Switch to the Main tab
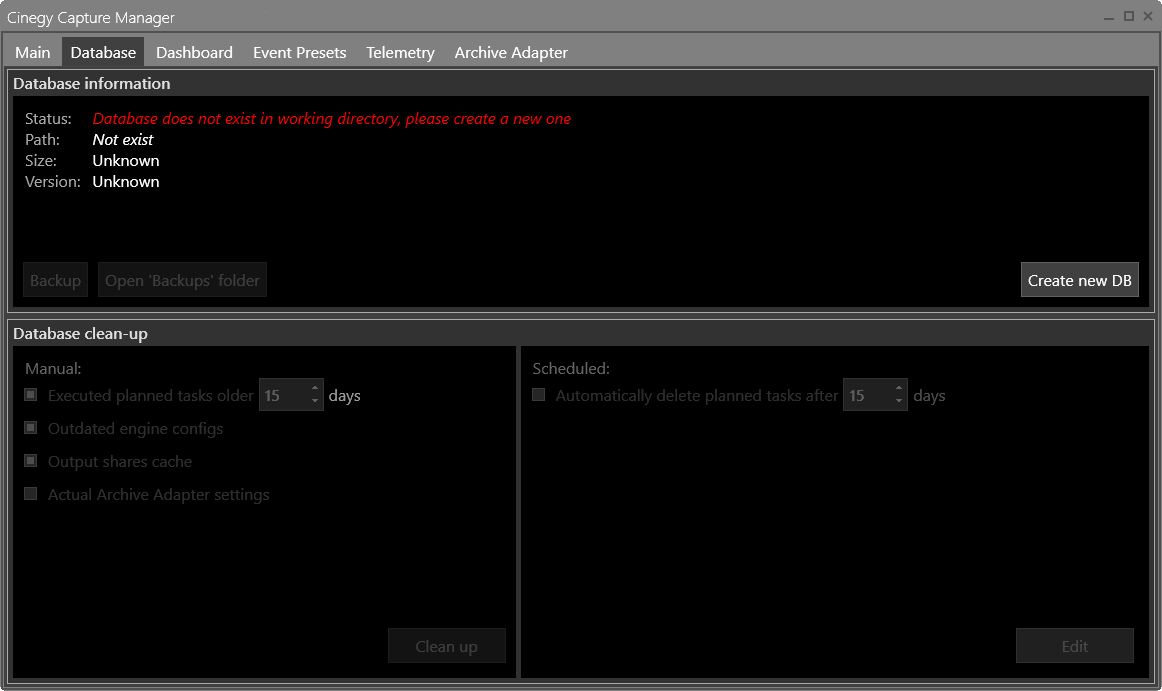 click(x=33, y=53)
